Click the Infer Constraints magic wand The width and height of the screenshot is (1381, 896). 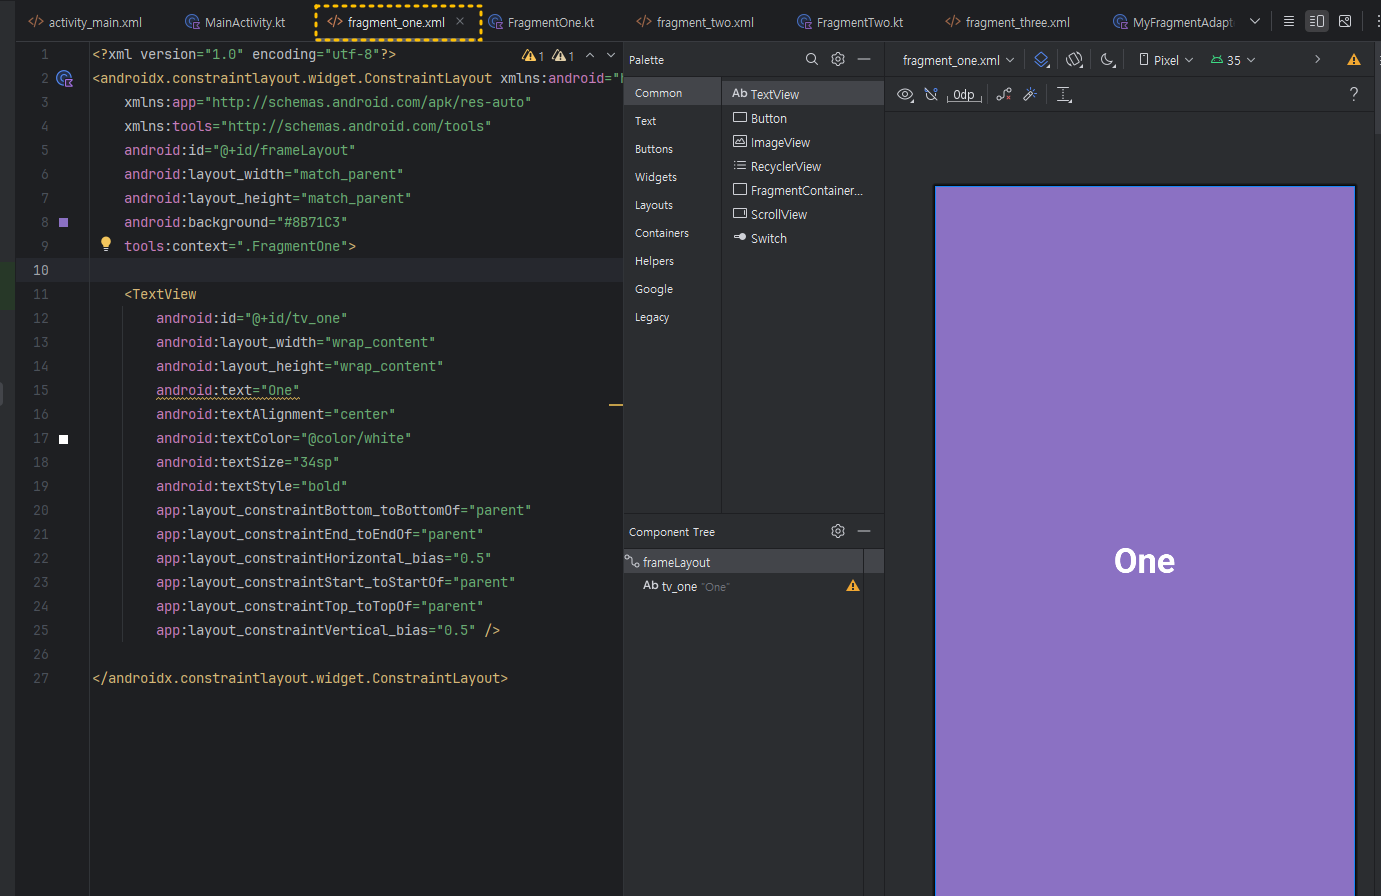[x=1030, y=94]
